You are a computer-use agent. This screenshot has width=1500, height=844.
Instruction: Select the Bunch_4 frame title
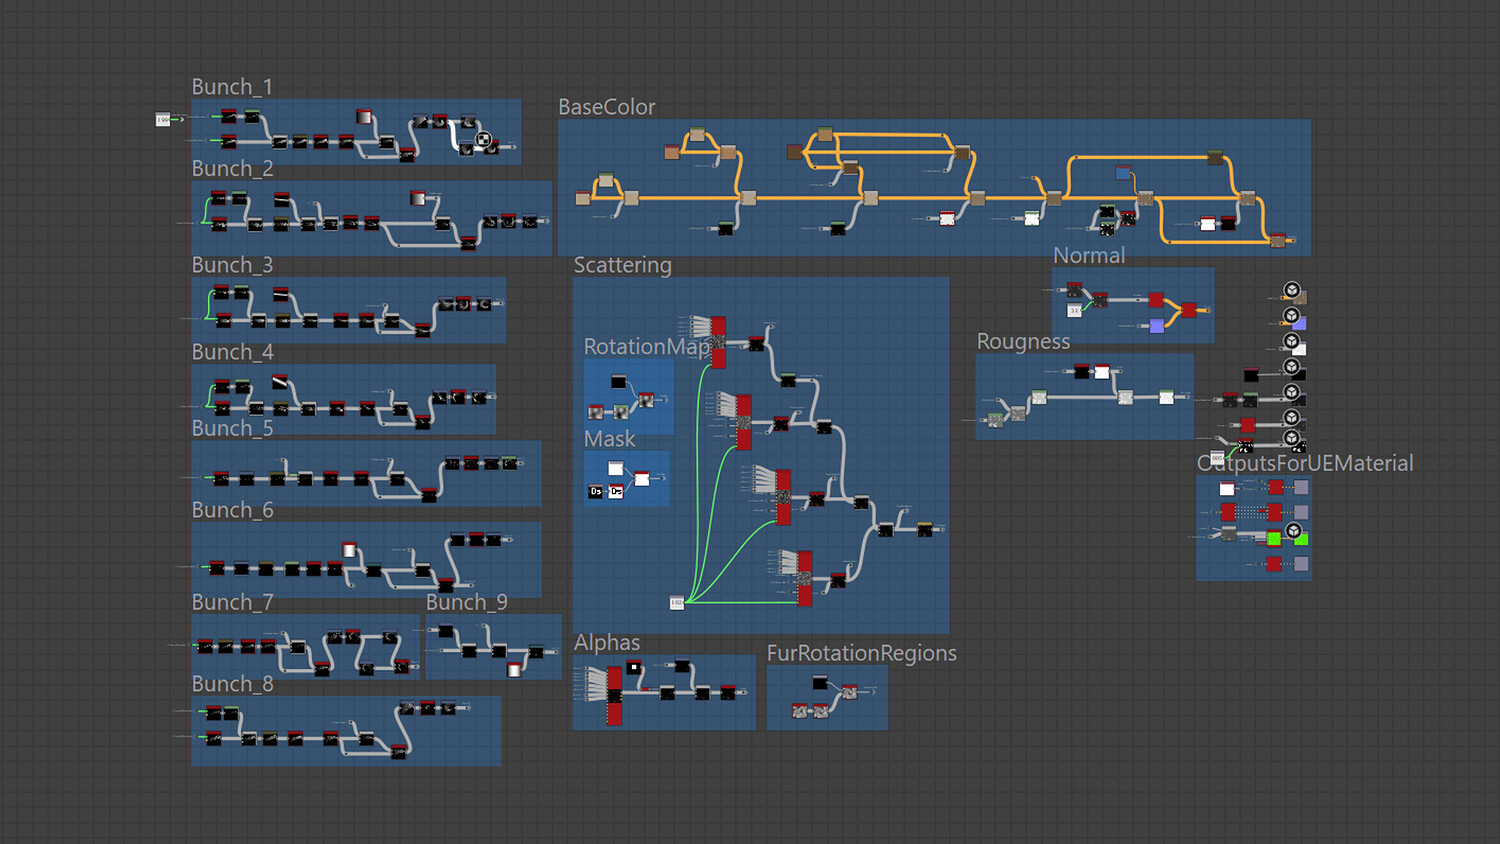[232, 352]
